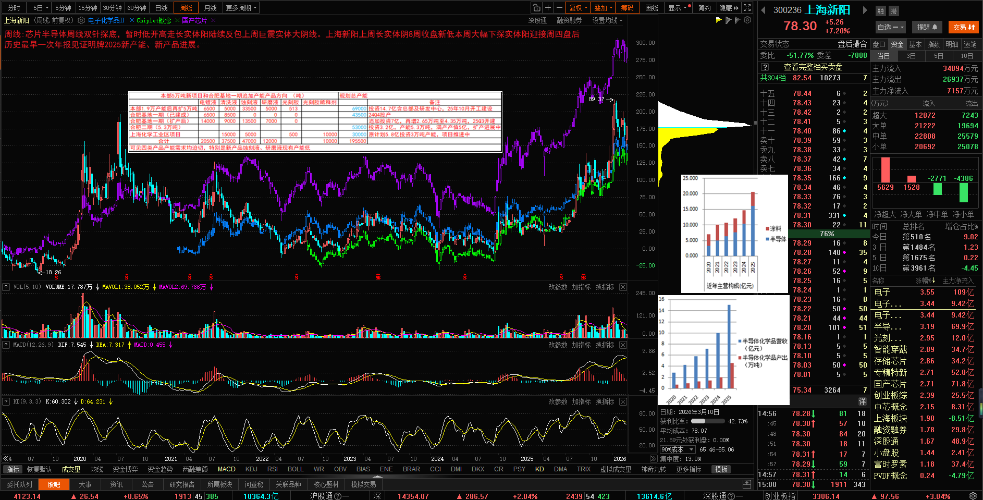Image resolution: width=983 pixels, height=500 pixels.
Task: Open the 叠加 overlay dropdown
Action: tap(602, 8)
